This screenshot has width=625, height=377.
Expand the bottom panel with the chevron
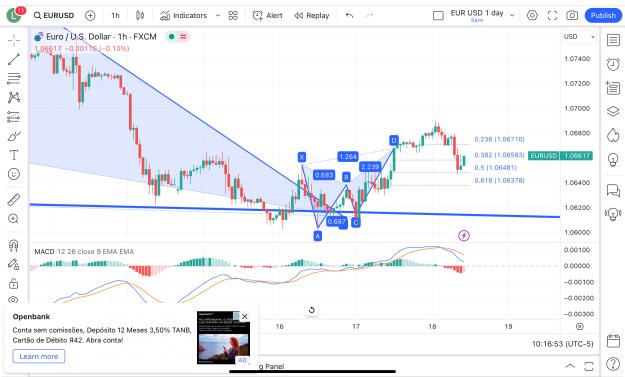(570, 366)
